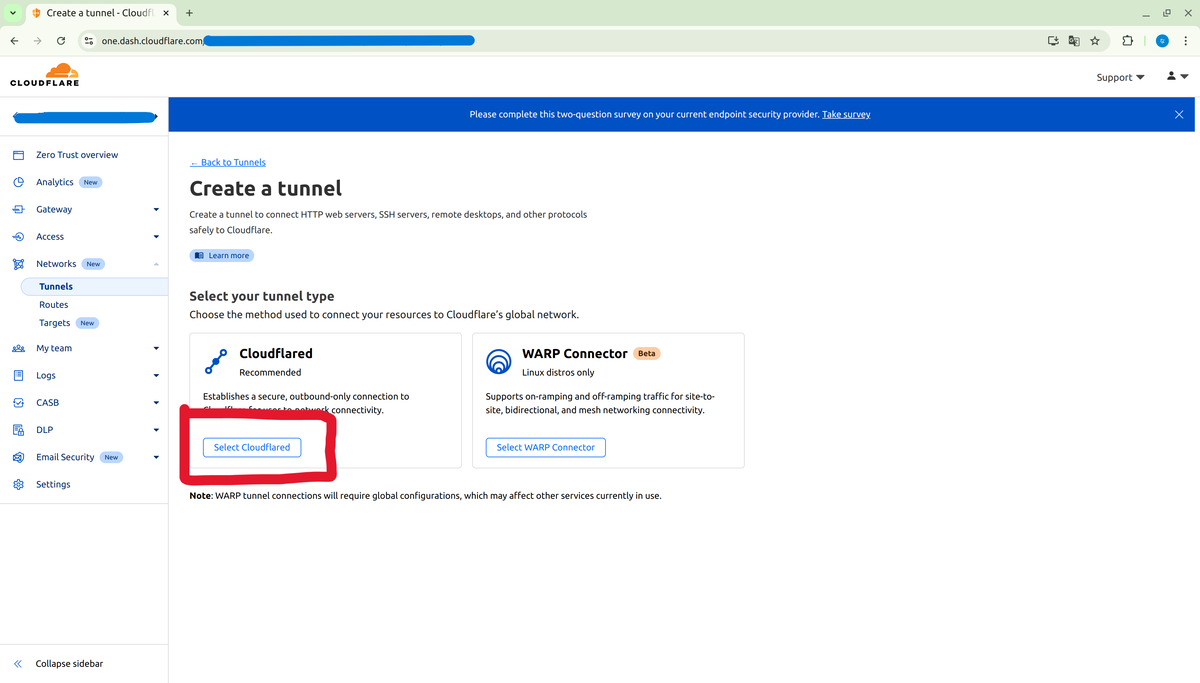Open the tab search dropdown arrow

(13, 13)
